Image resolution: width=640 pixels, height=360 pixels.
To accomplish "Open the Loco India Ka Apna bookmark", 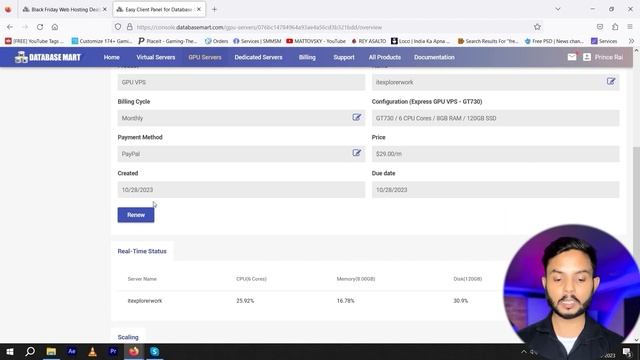I will (x=420, y=41).
